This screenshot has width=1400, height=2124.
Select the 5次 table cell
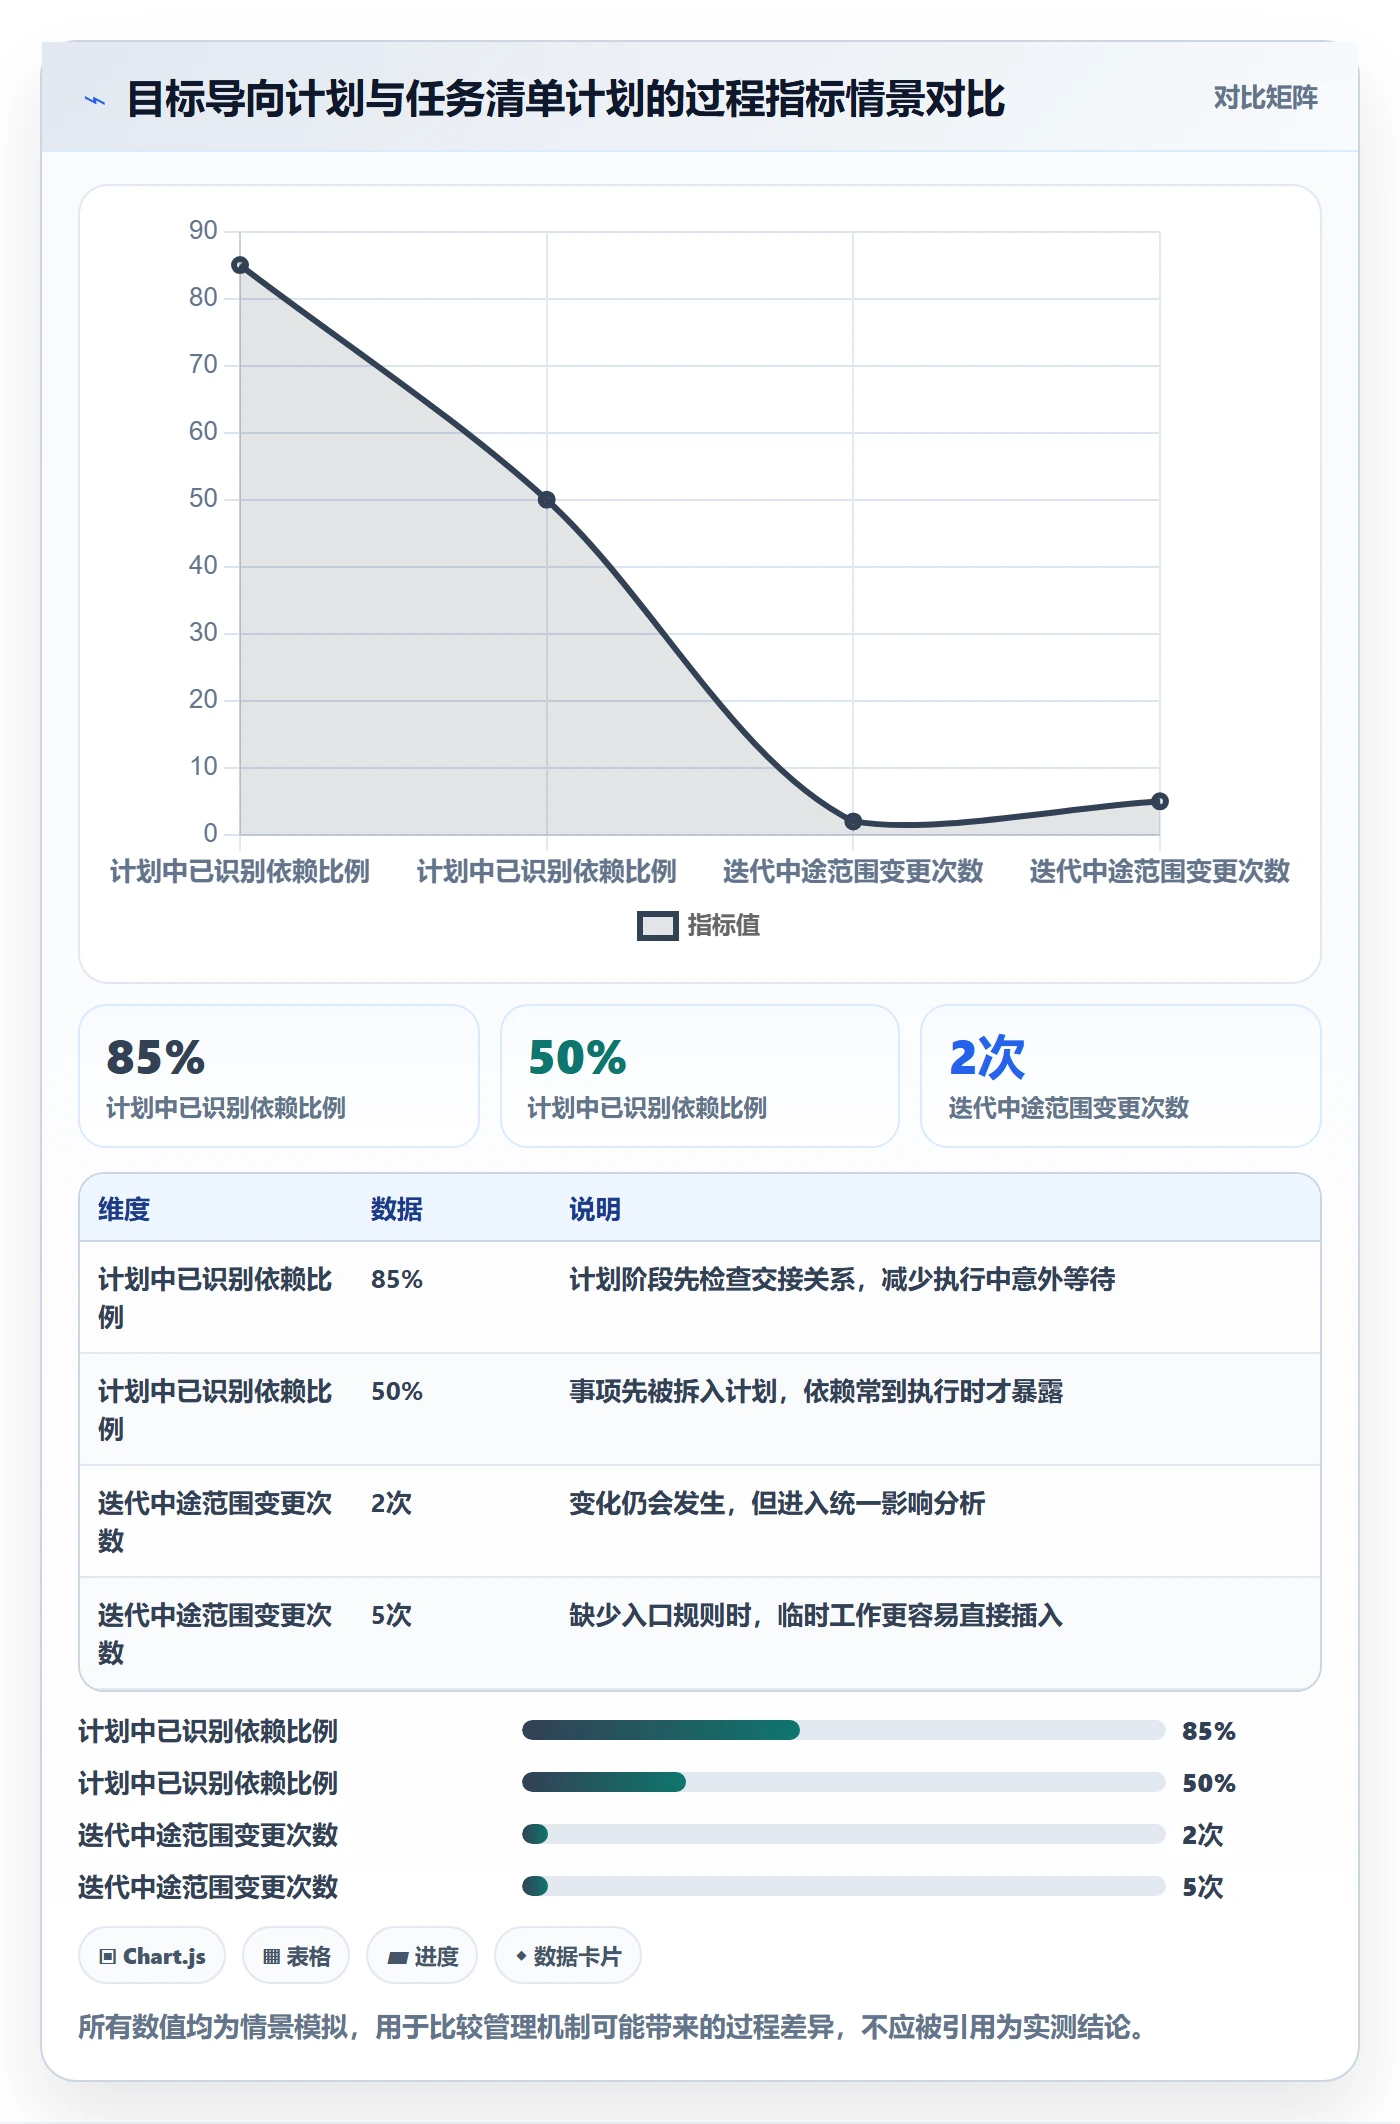[x=391, y=1615]
